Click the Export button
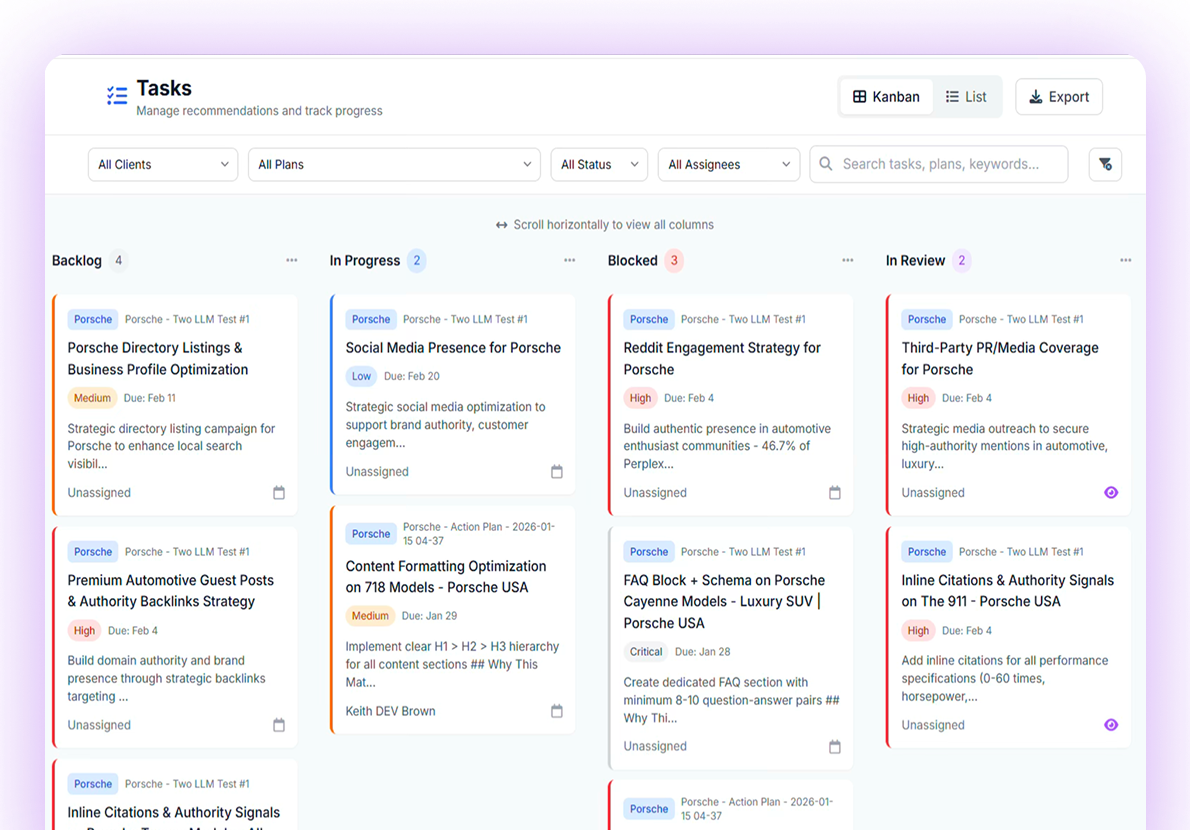Viewport: 1190px width, 830px height. click(1058, 96)
